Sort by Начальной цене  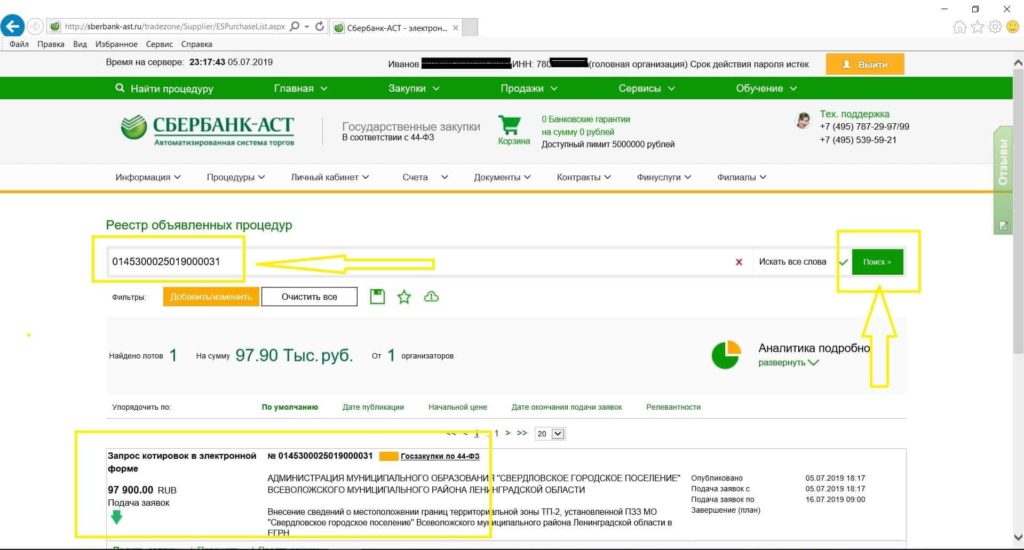pyautogui.click(x=458, y=407)
